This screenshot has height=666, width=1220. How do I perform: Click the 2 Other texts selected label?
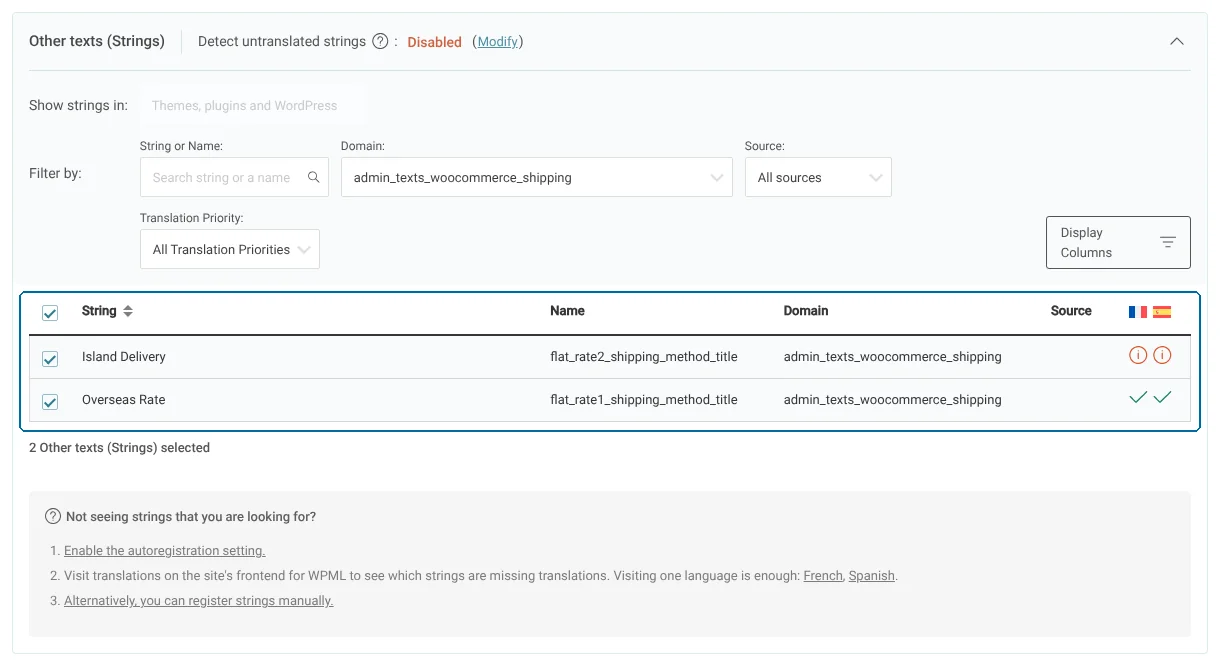pyautogui.click(x=119, y=447)
